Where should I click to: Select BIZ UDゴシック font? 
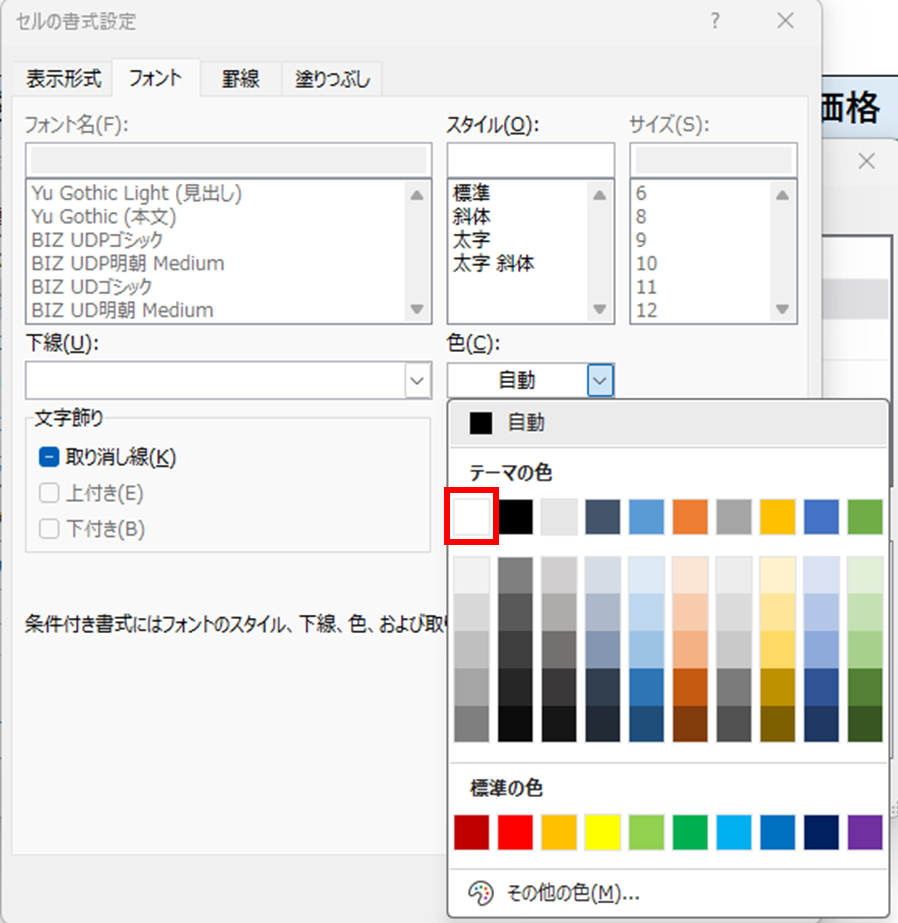tap(92, 287)
